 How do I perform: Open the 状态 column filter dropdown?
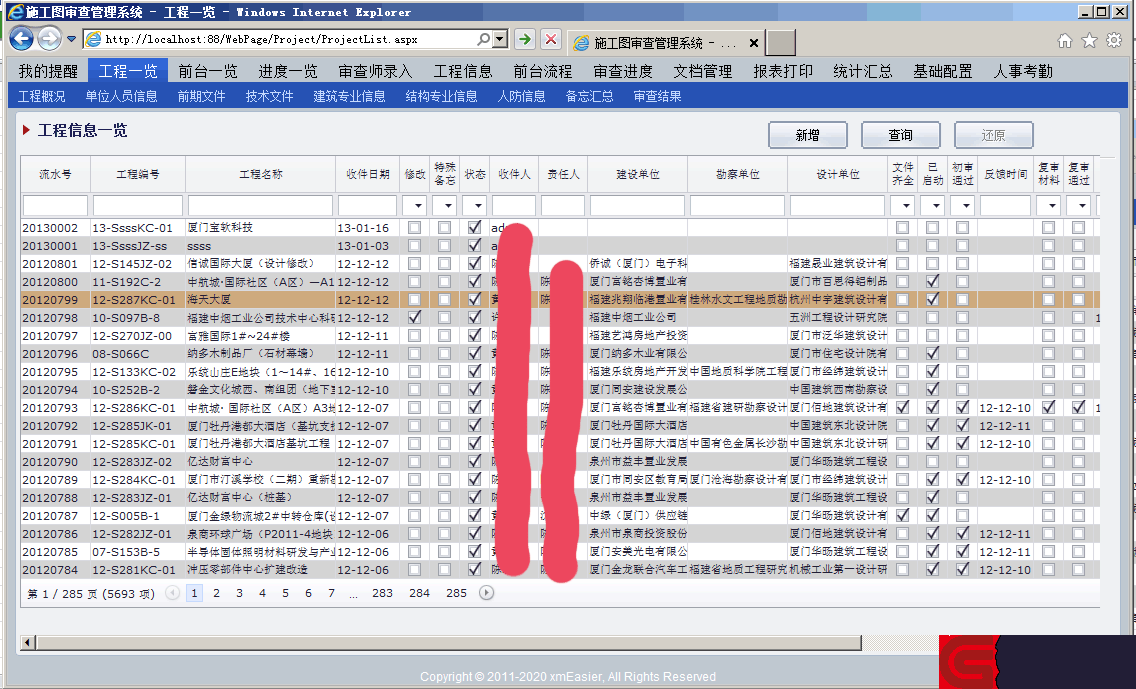coord(478,206)
